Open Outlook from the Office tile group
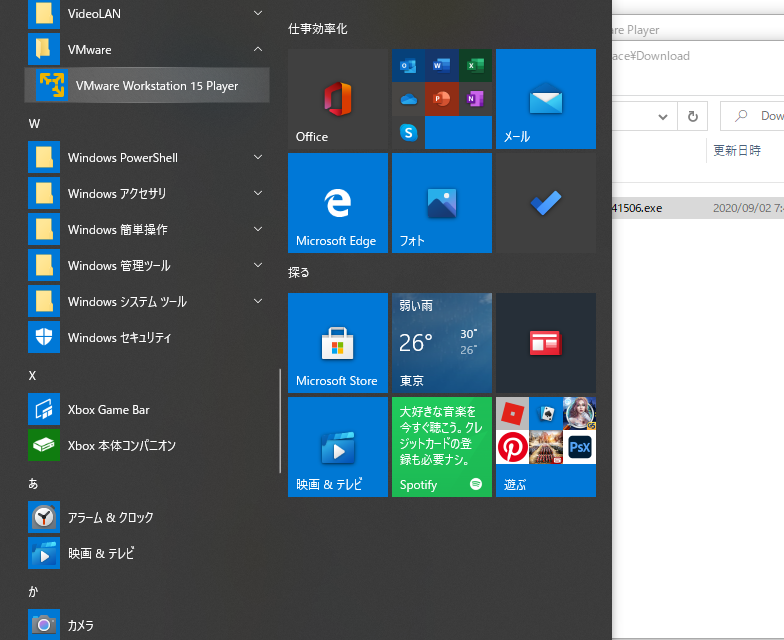Viewport: 784px width, 640px height. (x=408, y=66)
